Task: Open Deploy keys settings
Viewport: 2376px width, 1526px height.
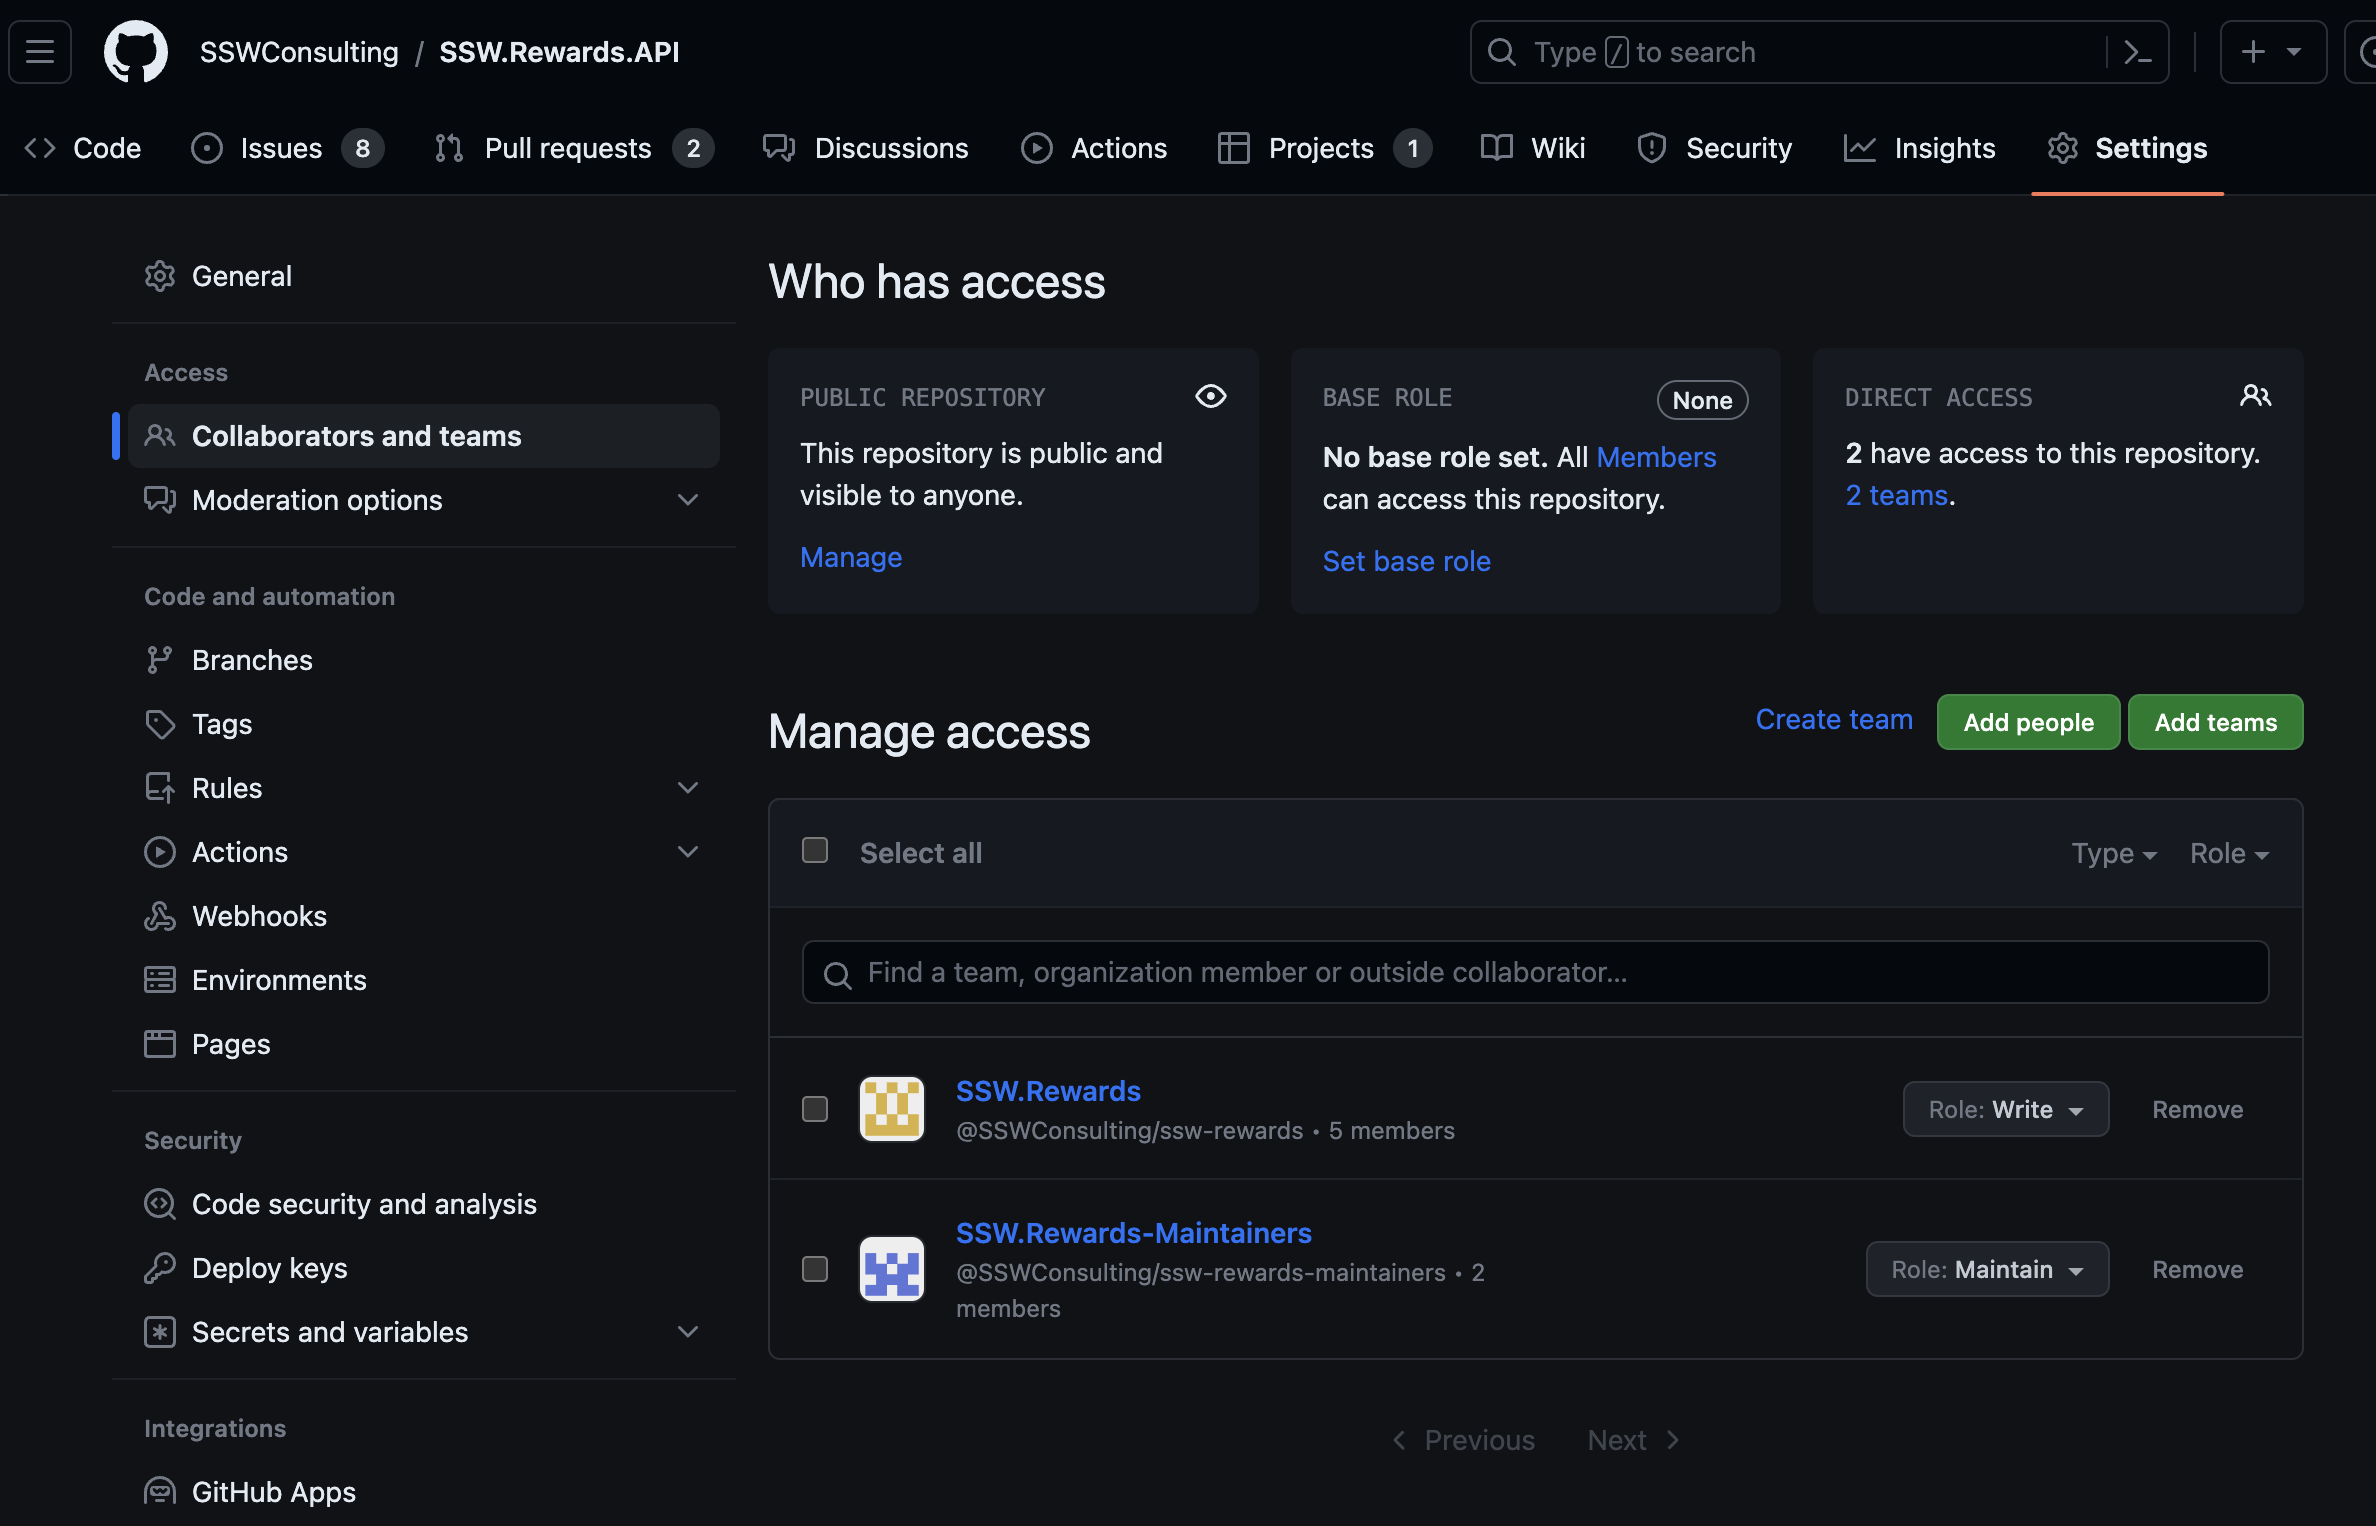Action: 269,1268
